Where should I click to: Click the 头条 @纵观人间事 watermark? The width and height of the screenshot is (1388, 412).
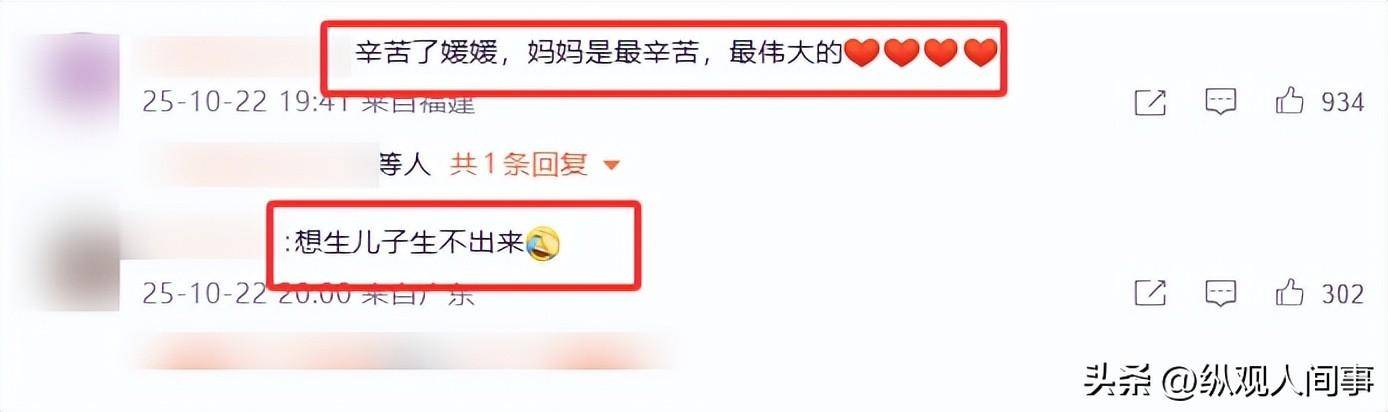pyautogui.click(x=1231, y=380)
